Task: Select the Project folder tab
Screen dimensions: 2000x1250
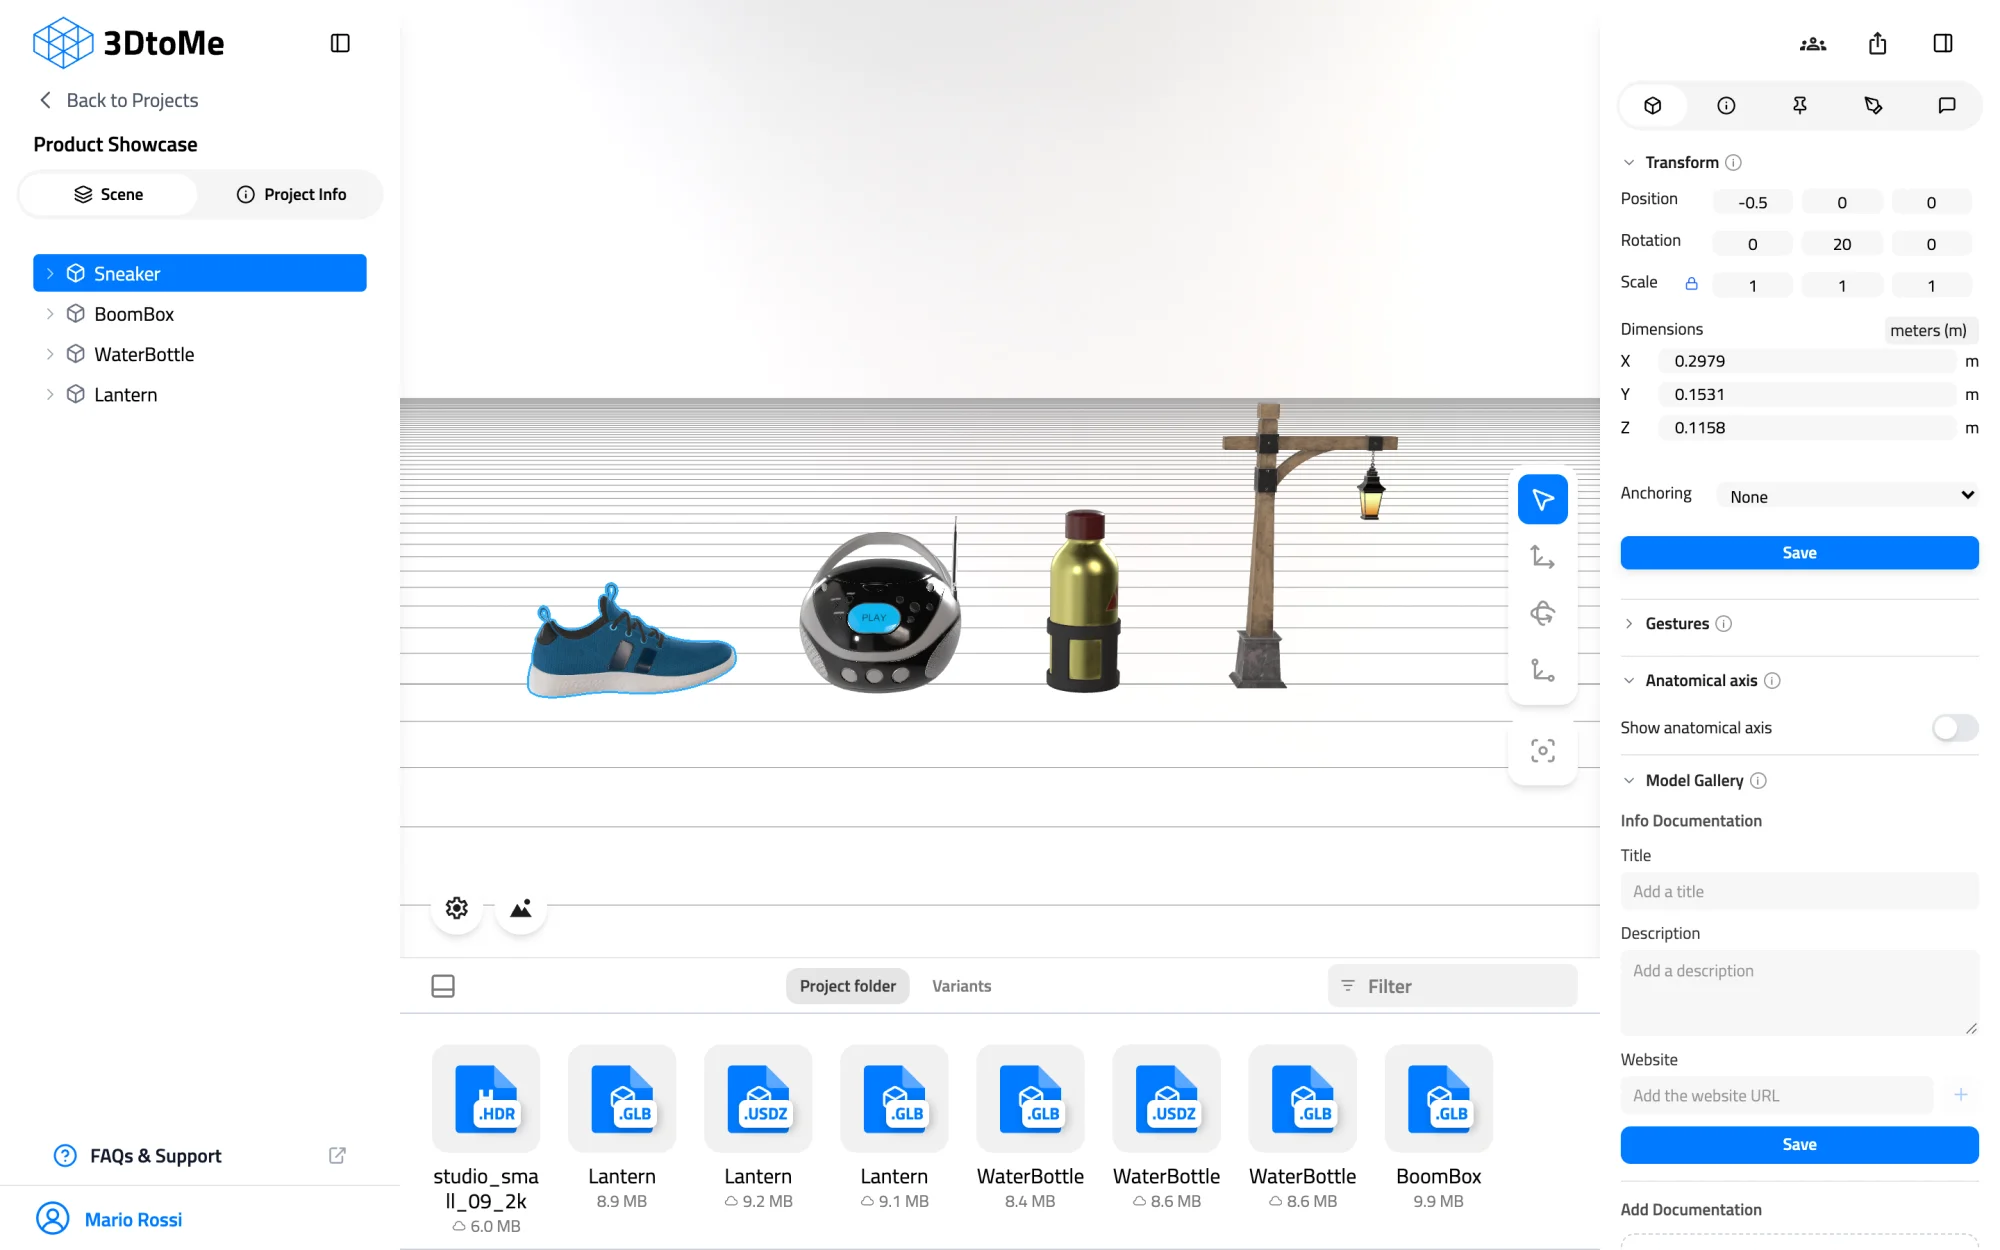Action: coord(848,986)
